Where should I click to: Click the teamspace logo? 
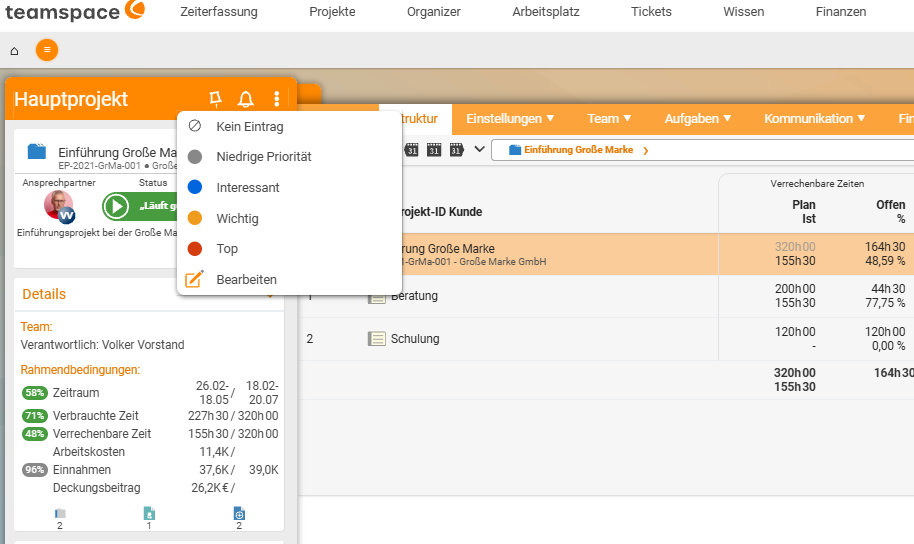click(75, 11)
